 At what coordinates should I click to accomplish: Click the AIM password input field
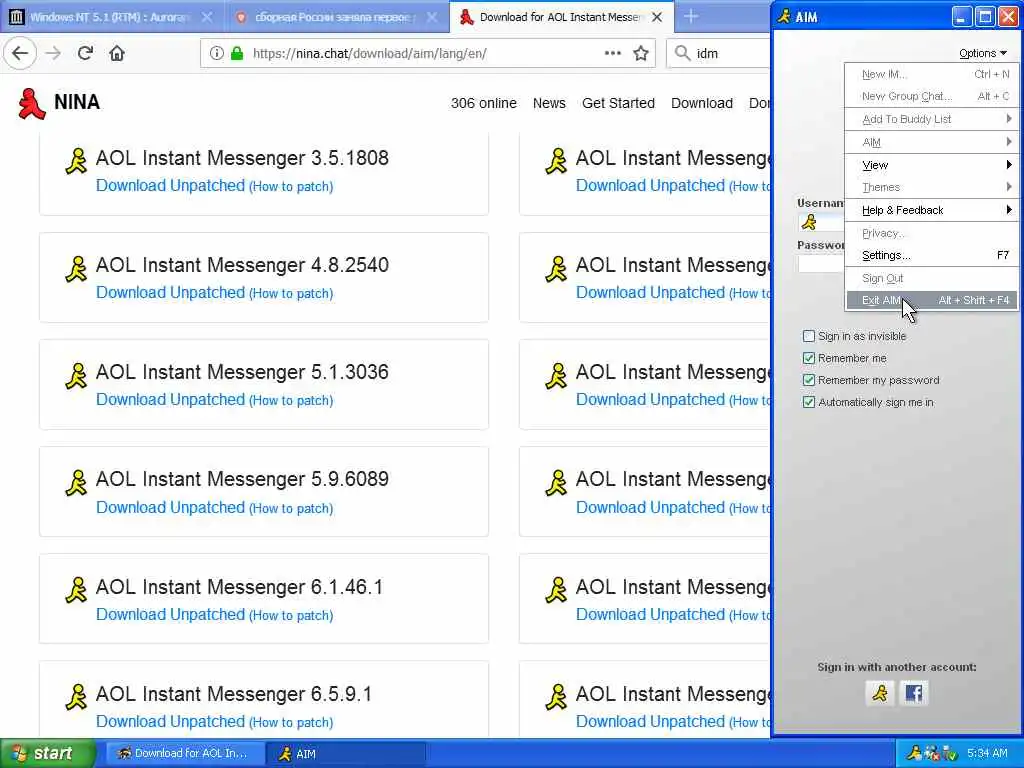click(x=821, y=264)
